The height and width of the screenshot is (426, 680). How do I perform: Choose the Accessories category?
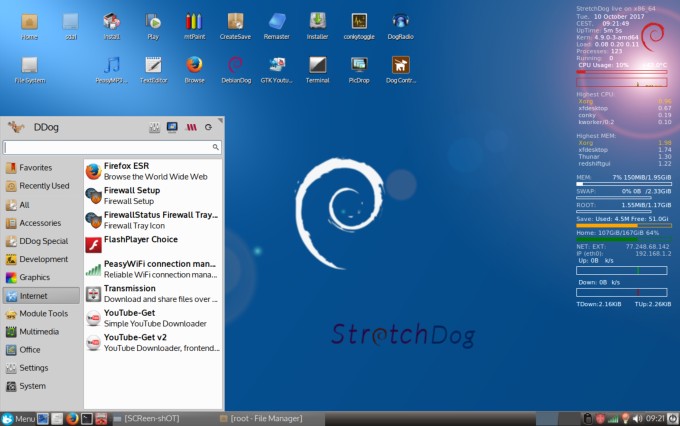point(40,223)
